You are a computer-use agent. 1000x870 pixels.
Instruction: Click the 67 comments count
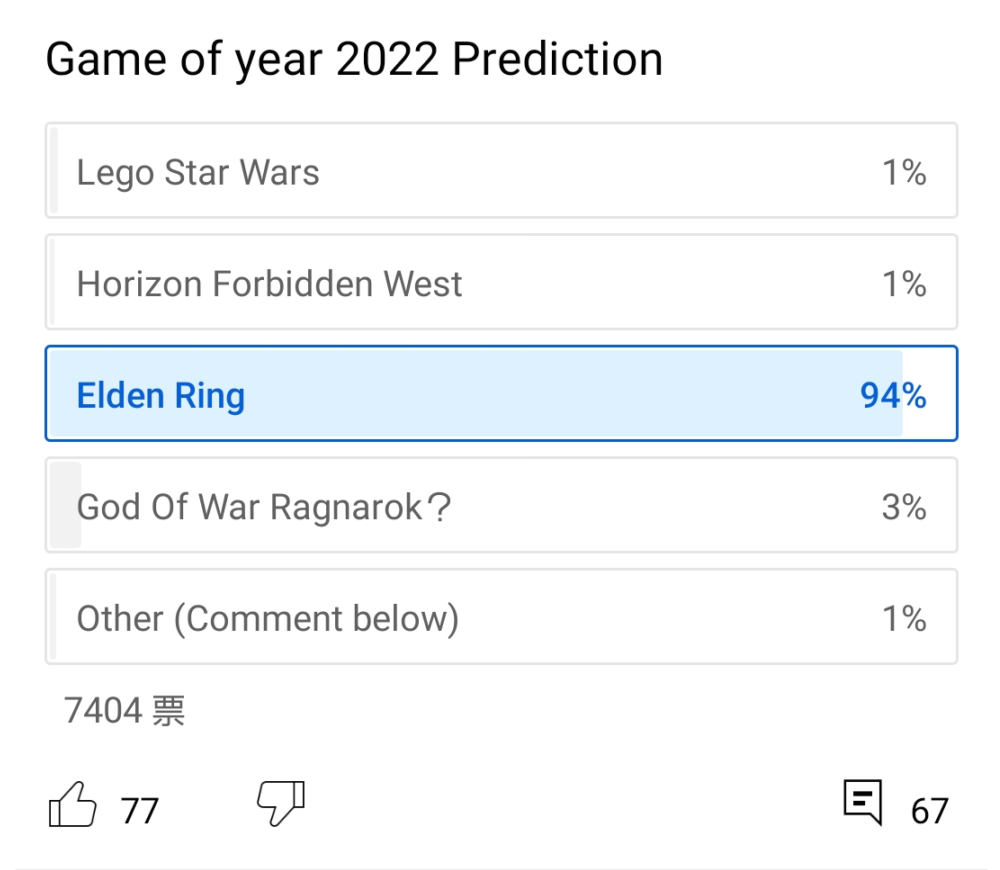pyautogui.click(x=930, y=811)
